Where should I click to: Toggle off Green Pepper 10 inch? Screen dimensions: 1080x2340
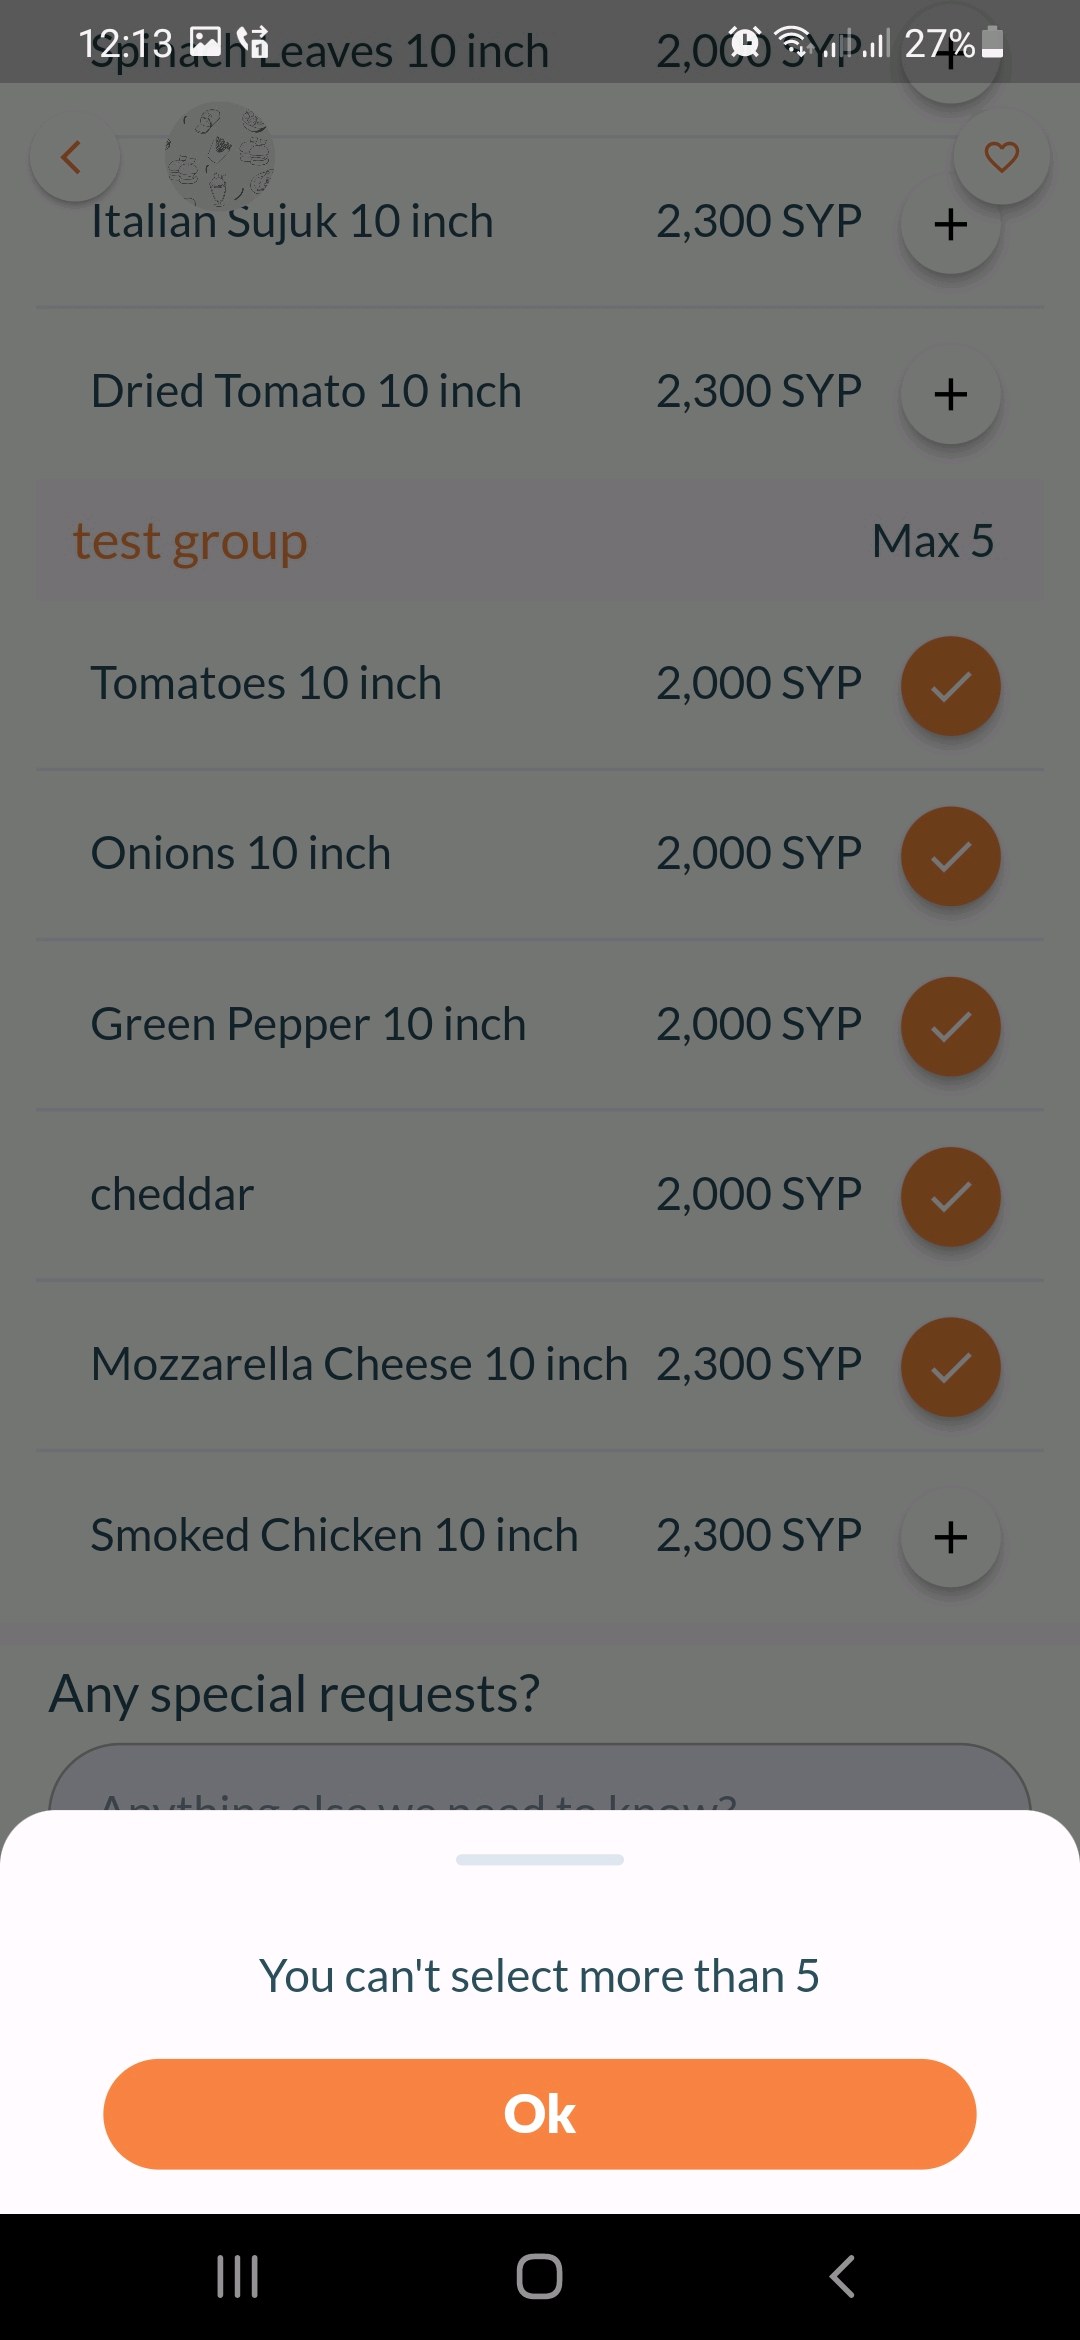(950, 1026)
